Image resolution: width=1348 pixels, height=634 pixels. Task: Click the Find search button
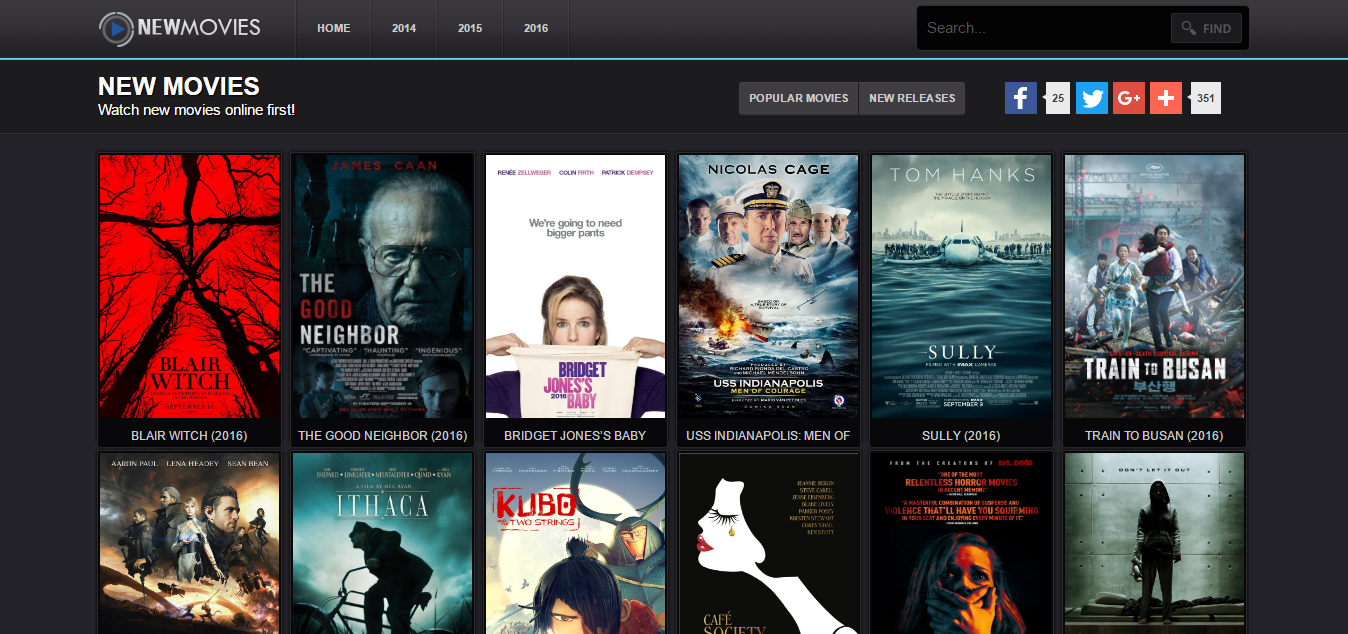[x=1207, y=28]
